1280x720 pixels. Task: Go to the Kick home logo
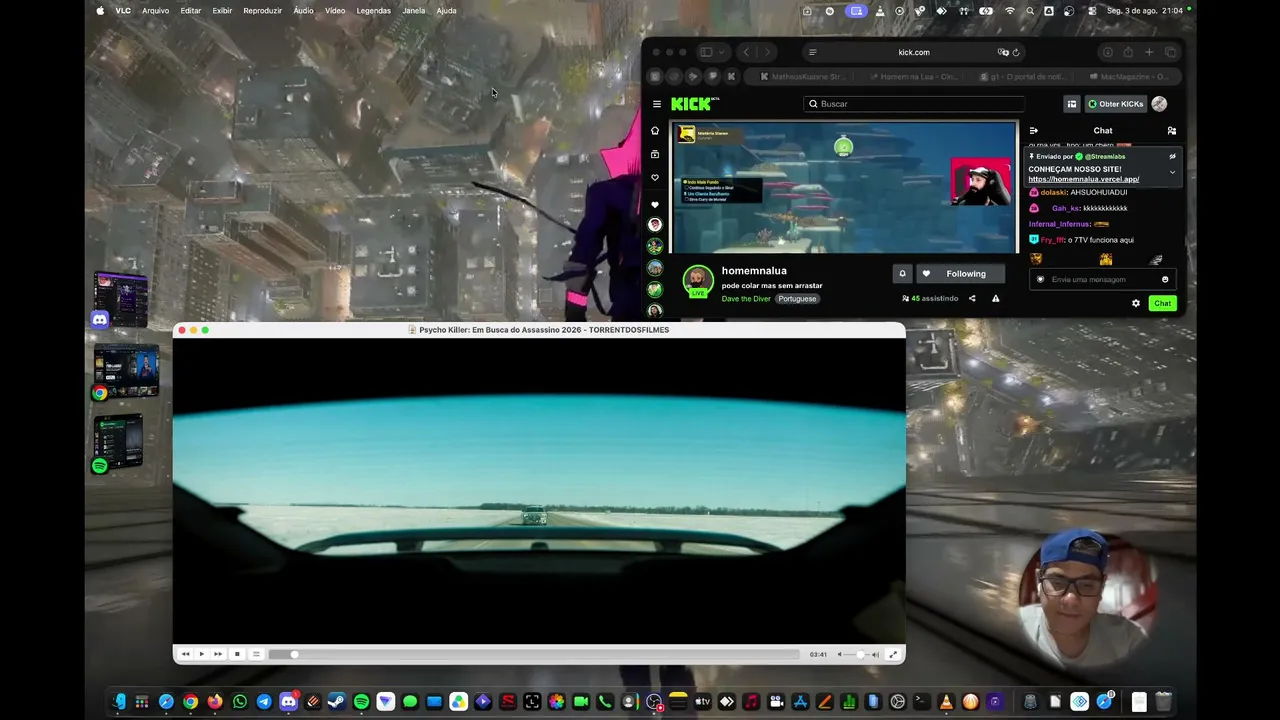(x=694, y=104)
